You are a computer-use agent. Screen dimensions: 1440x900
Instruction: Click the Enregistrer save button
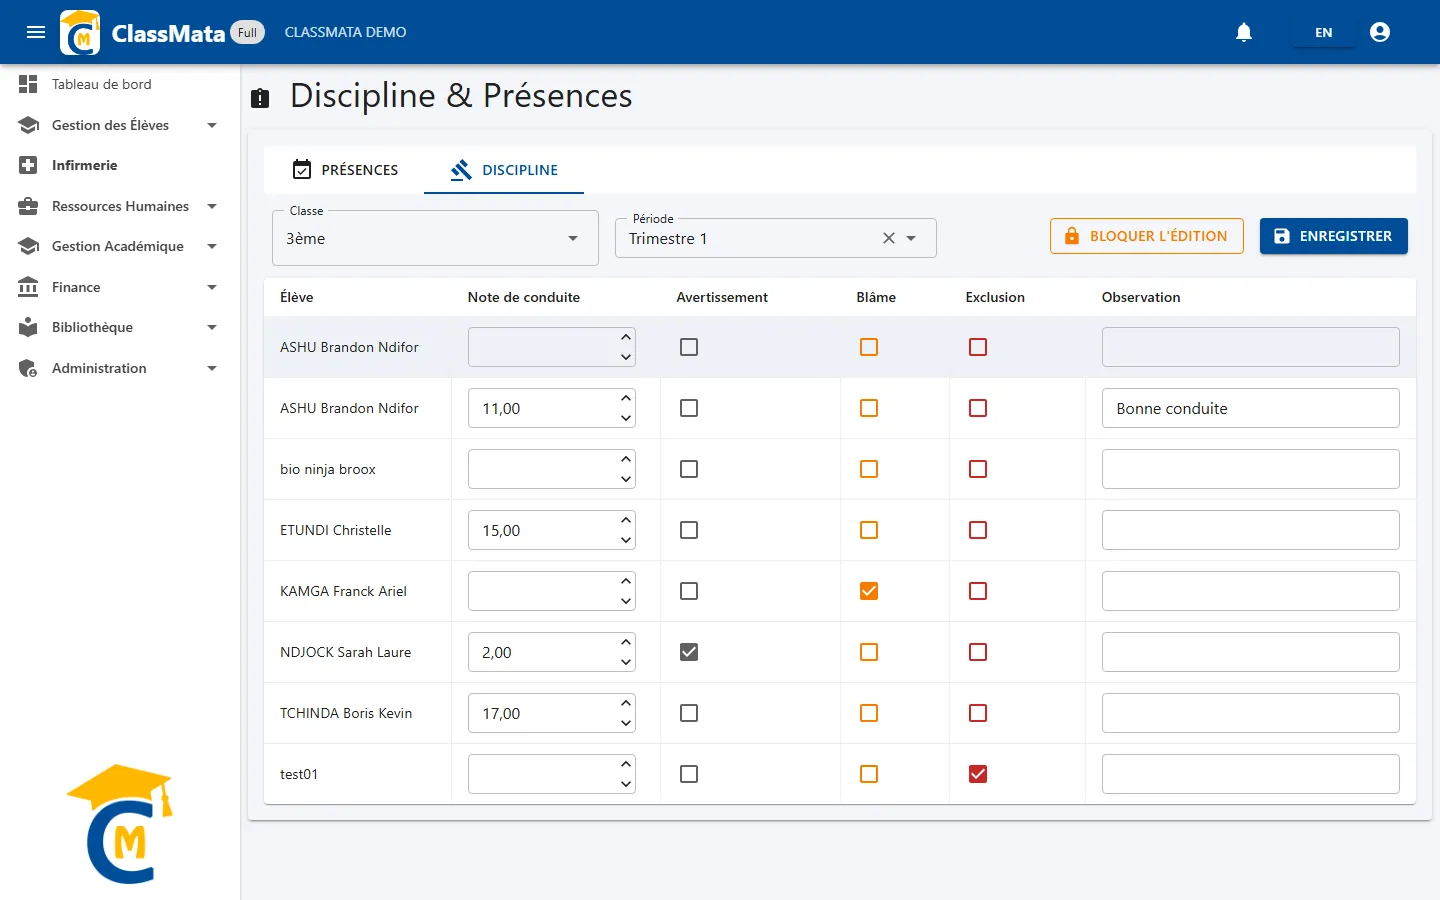1334,236
